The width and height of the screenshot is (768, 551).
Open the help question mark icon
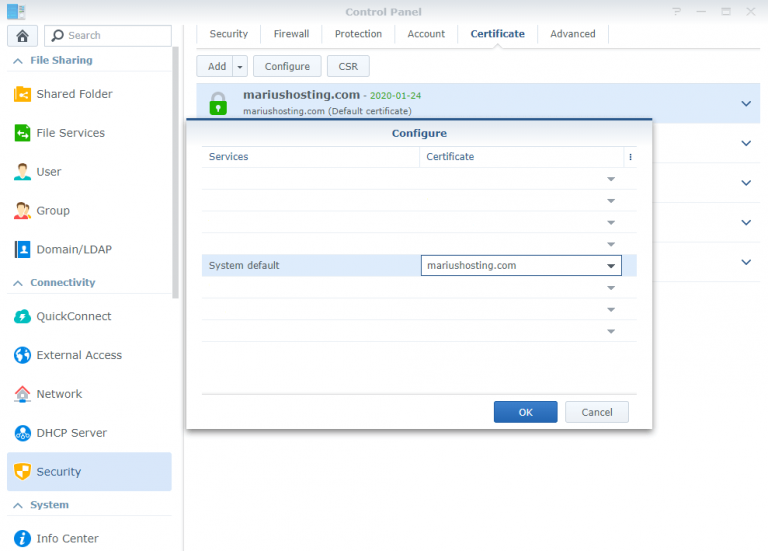click(x=676, y=11)
